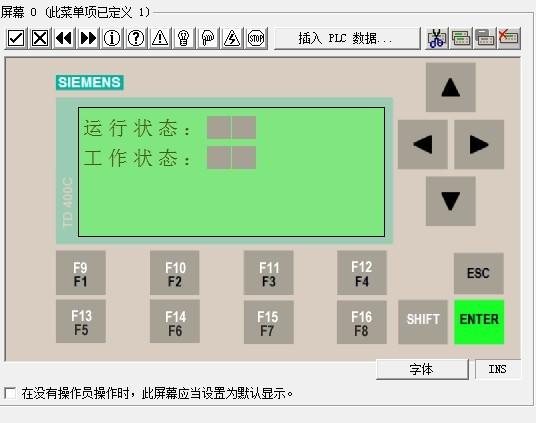536x423 pixels.
Task: Click the rewind double-left arrow icon
Action: coord(64,38)
